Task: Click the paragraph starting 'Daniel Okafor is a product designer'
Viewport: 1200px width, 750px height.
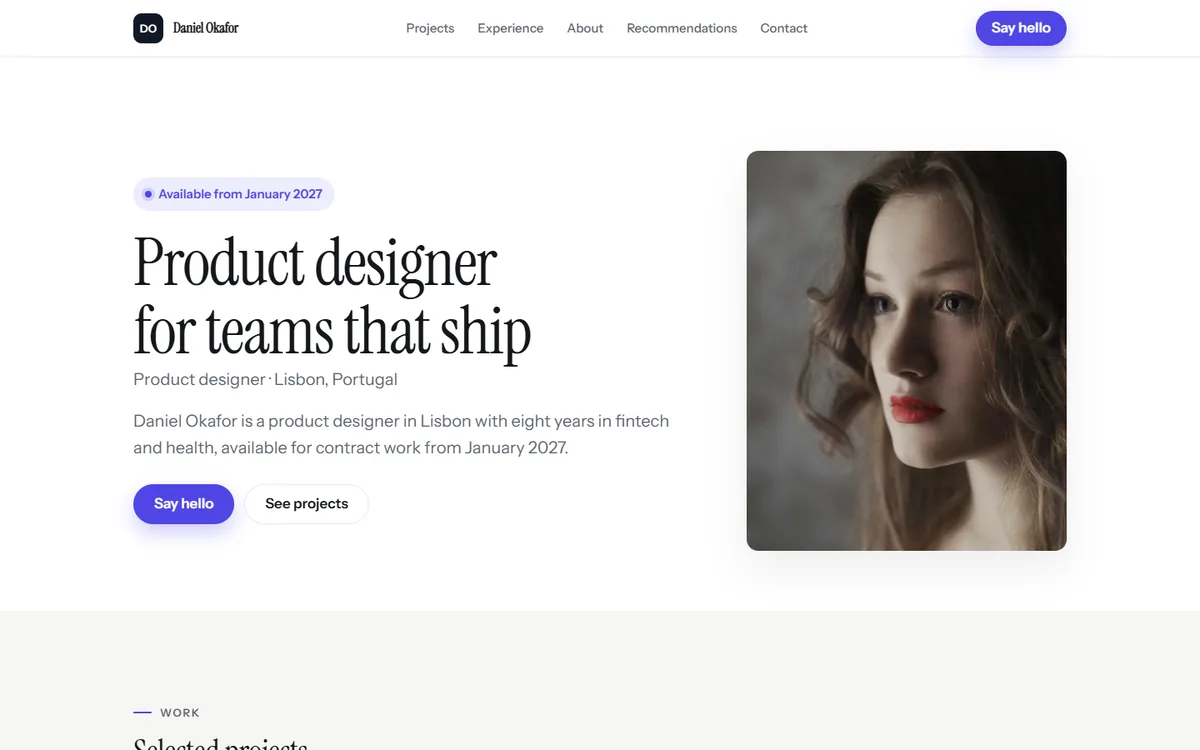Action: [x=401, y=434]
